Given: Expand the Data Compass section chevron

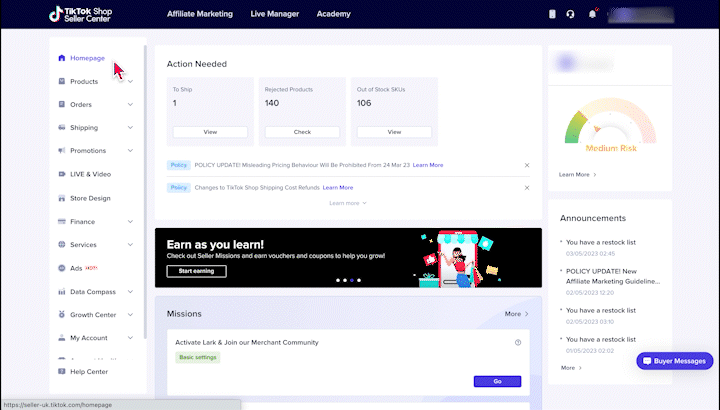Looking at the screenshot, I should point(130,291).
